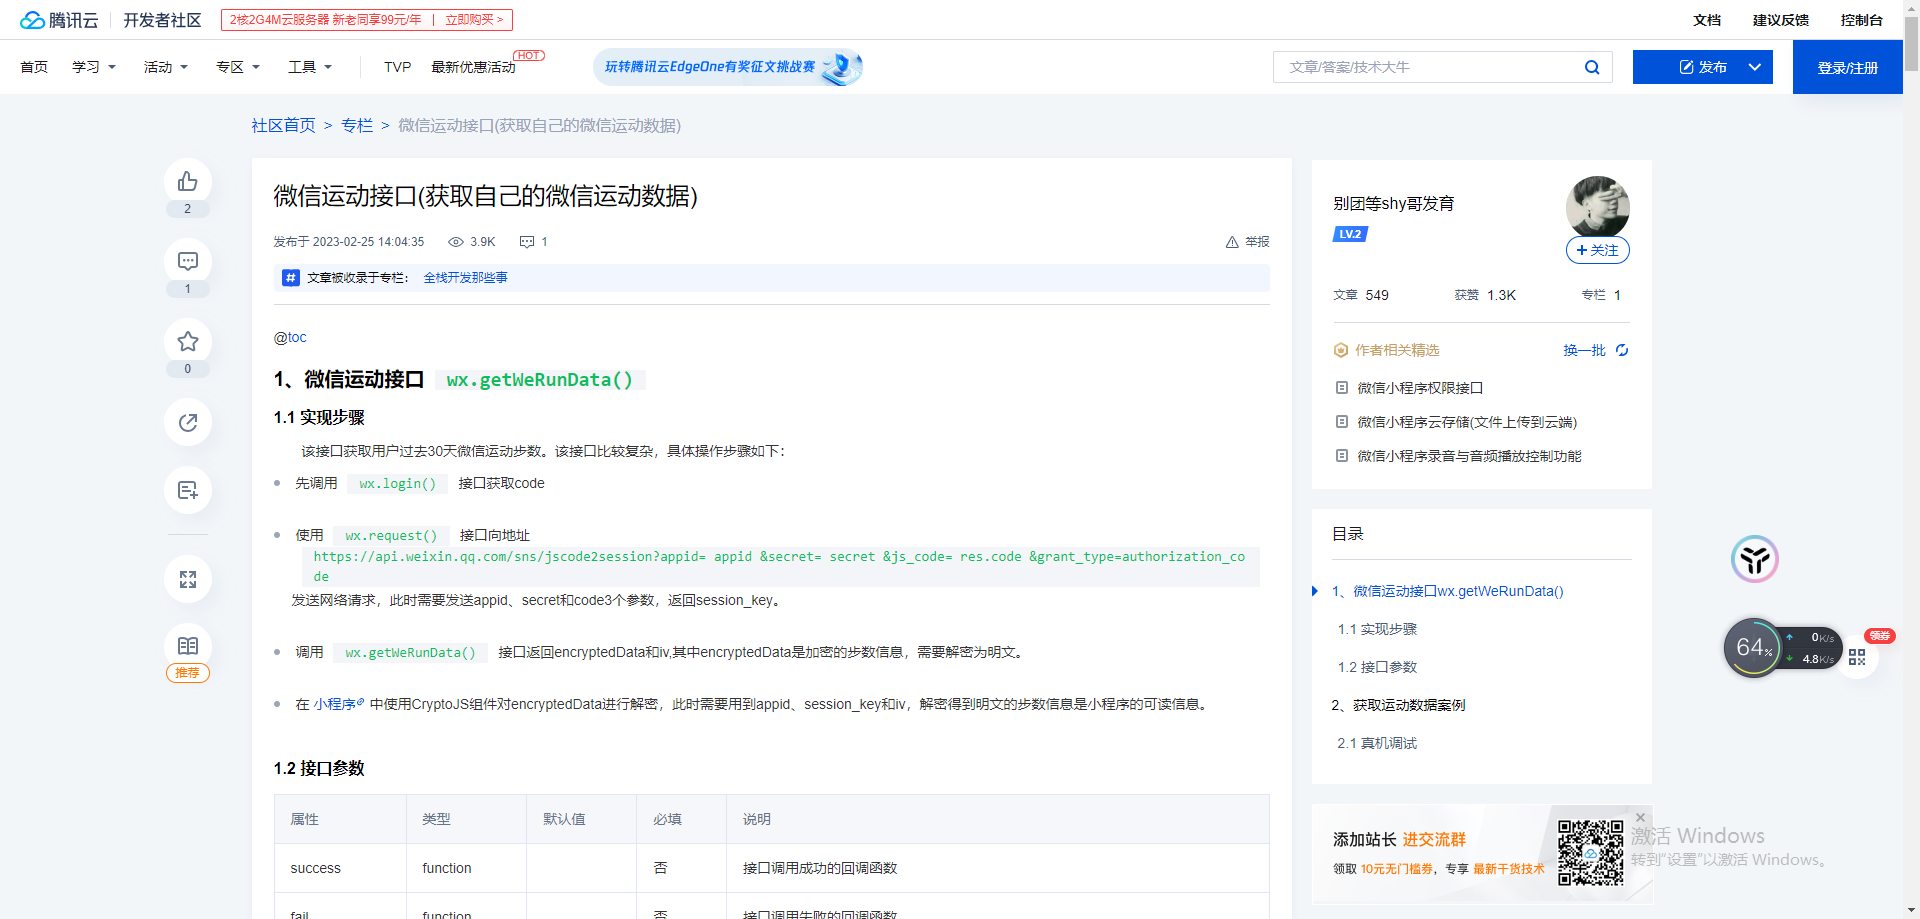This screenshot has width=1920, height=919.
Task: Click the 举报 report text
Action: 1257,242
